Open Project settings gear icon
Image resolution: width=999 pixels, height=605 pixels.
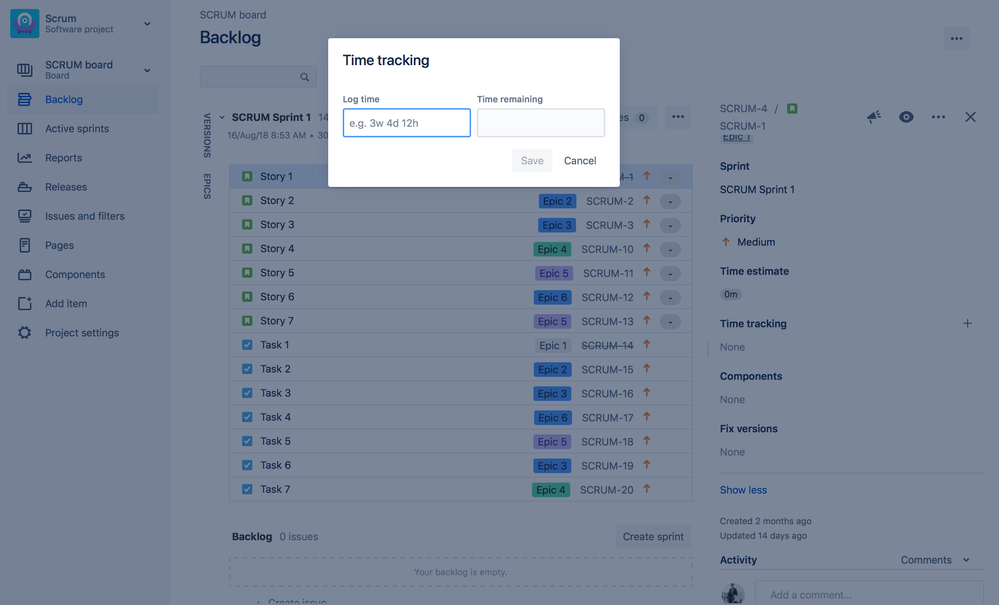coord(25,332)
